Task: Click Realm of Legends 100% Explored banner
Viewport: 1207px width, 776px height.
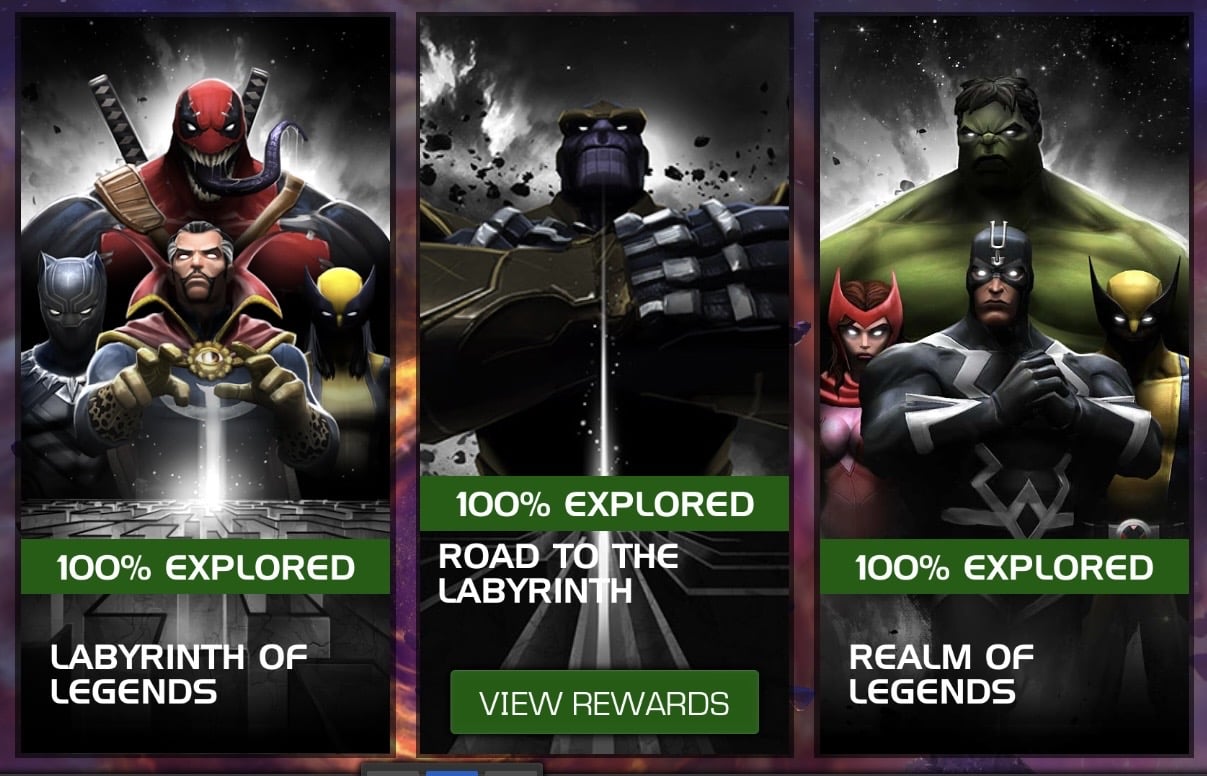Action: point(1005,567)
